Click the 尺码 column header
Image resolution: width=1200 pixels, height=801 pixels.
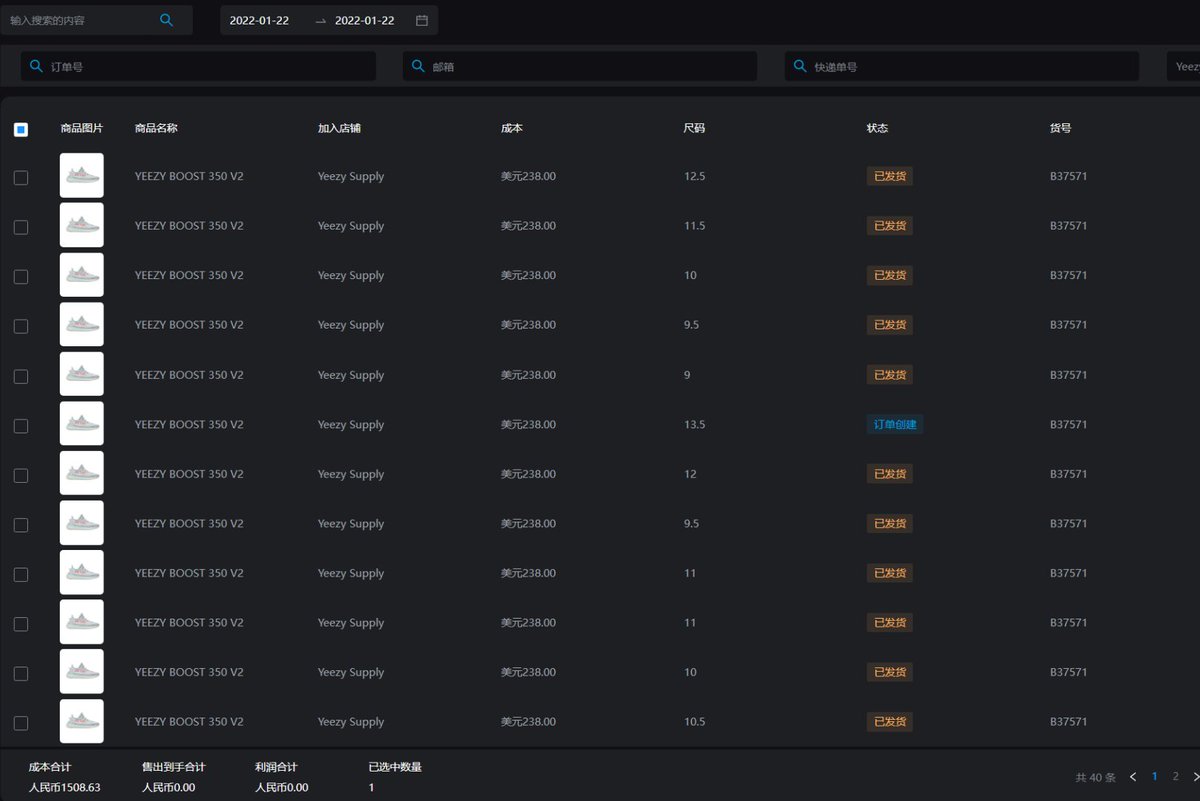(695, 128)
